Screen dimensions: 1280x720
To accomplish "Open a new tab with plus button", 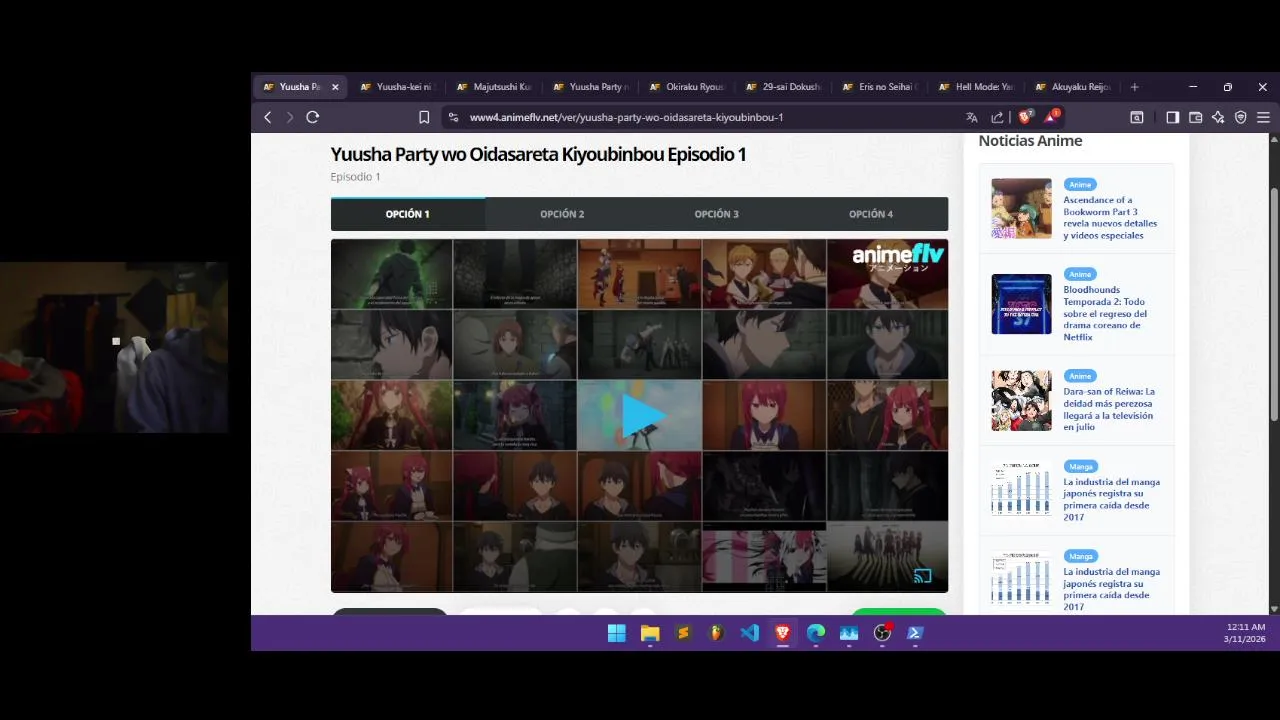I will coord(1134,87).
